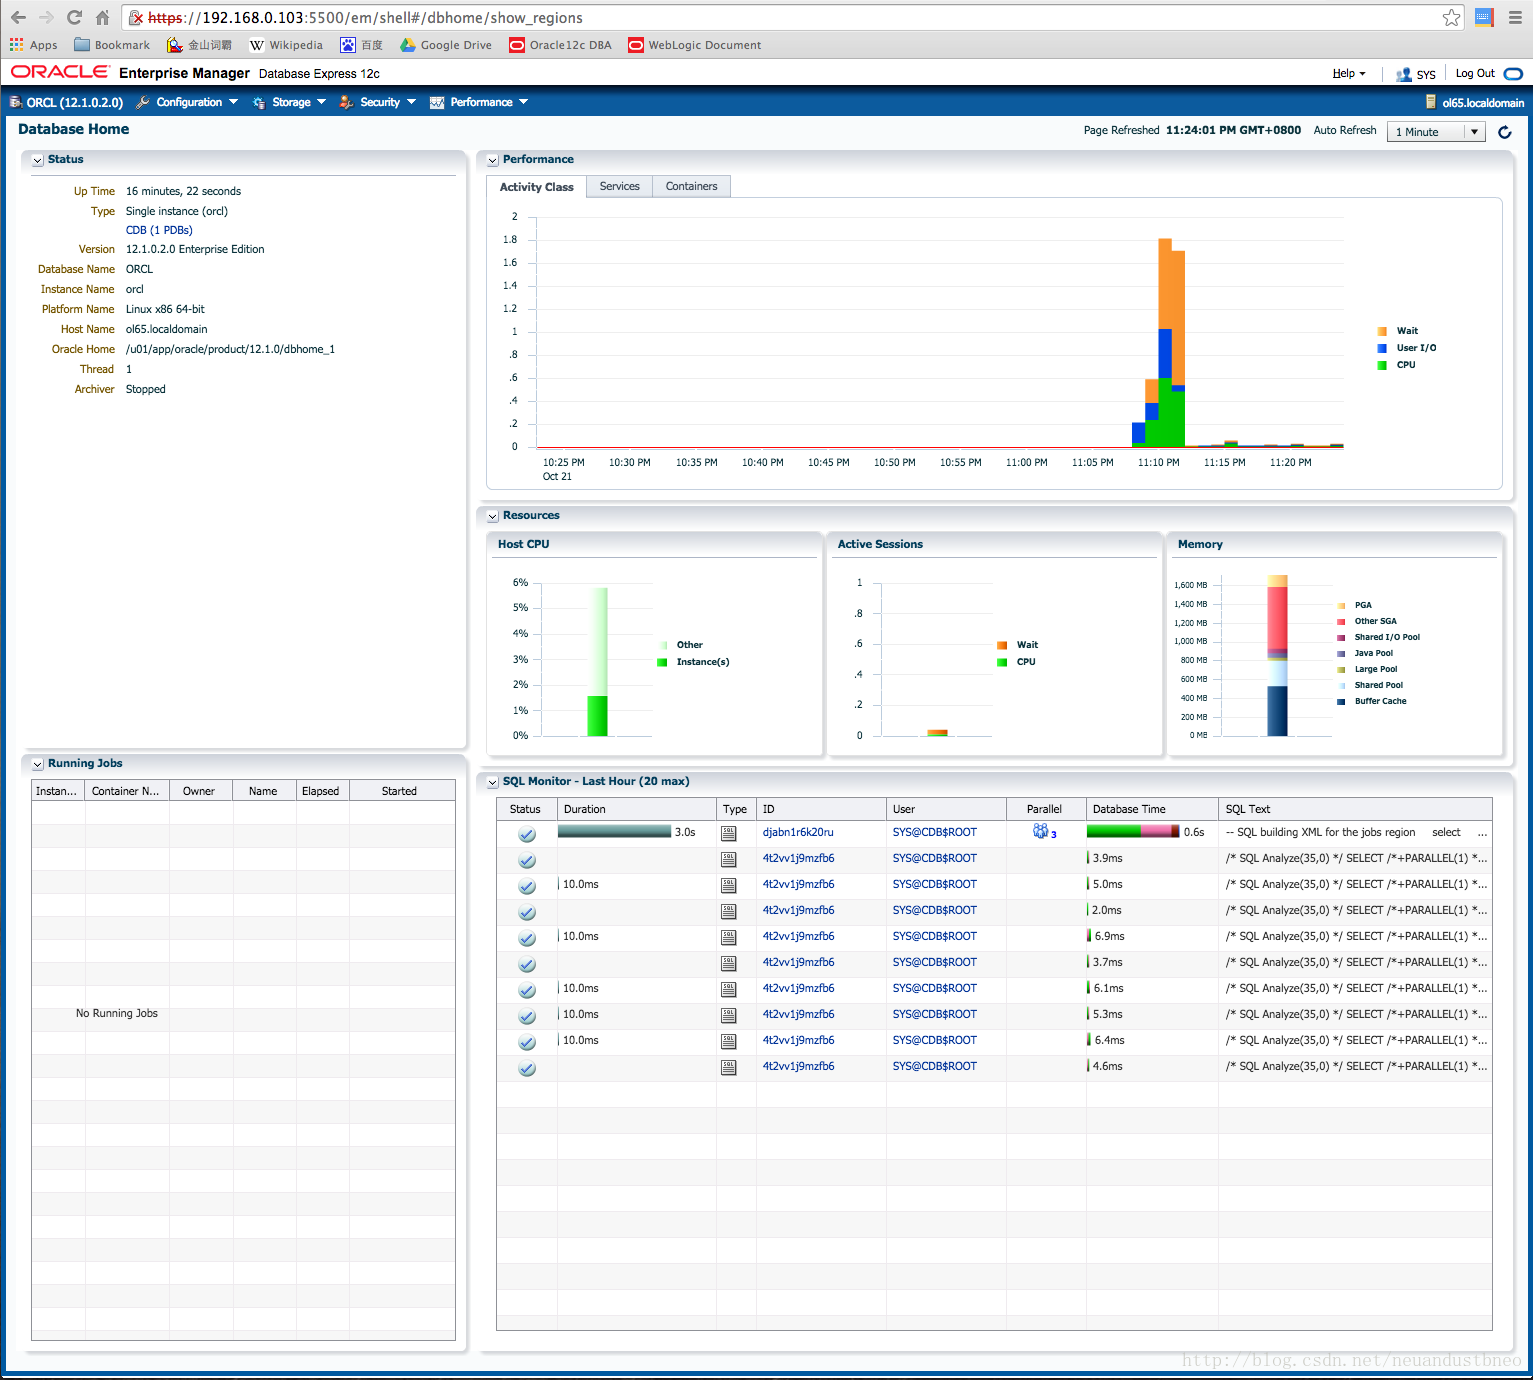
Task: Bookmark this page with star icon
Action: pyautogui.click(x=1451, y=18)
